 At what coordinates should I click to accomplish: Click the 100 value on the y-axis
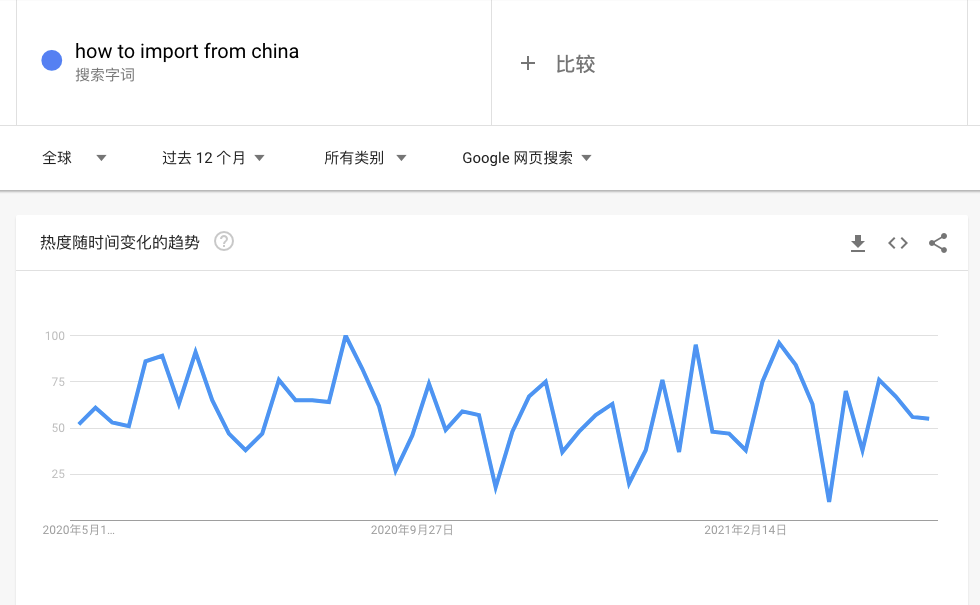click(57, 337)
